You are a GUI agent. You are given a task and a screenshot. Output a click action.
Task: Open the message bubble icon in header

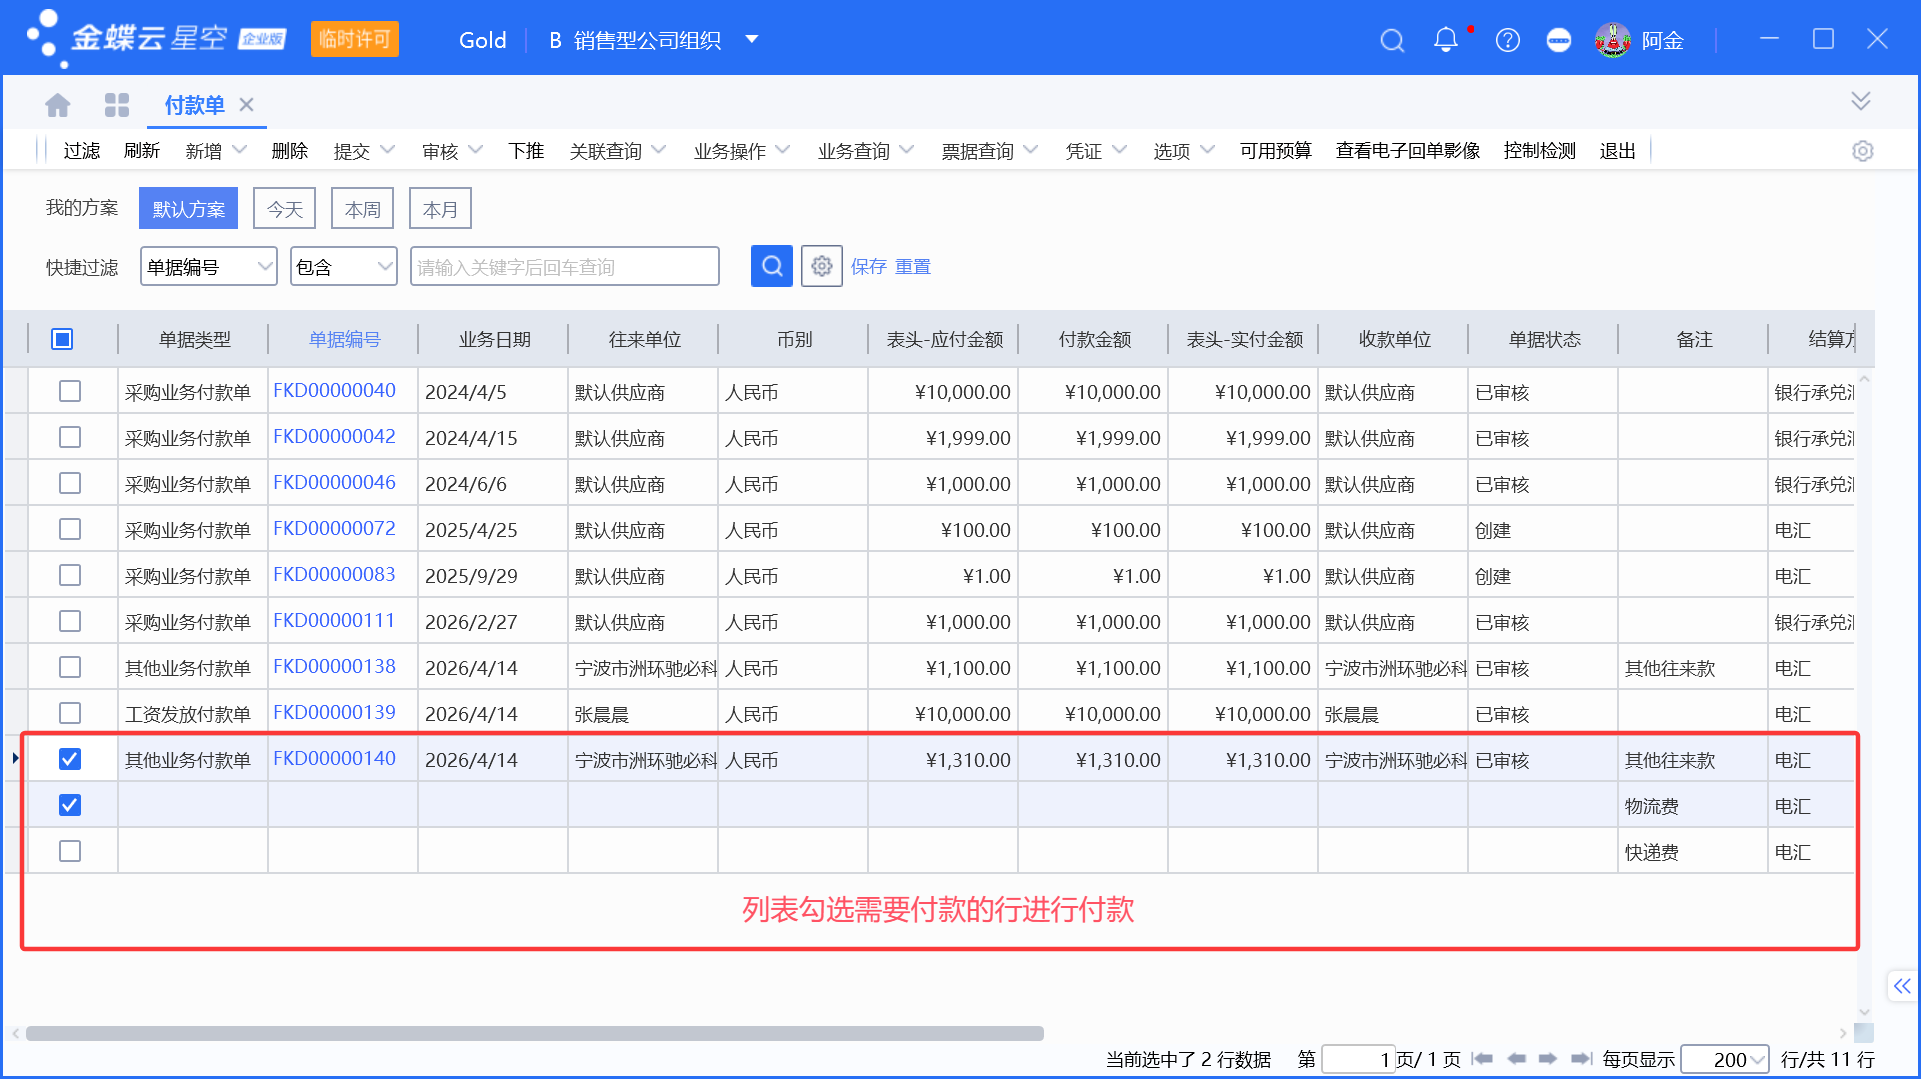tap(1558, 40)
